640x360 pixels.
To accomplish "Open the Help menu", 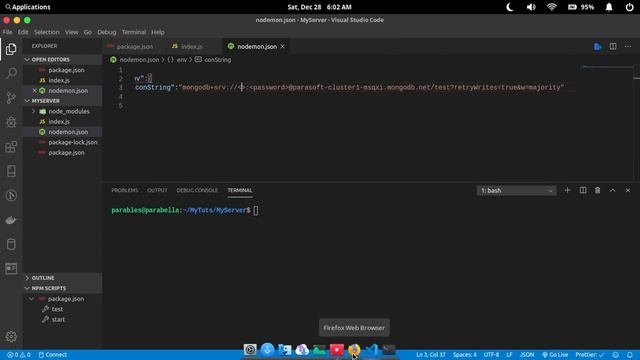I will pos(158,32).
